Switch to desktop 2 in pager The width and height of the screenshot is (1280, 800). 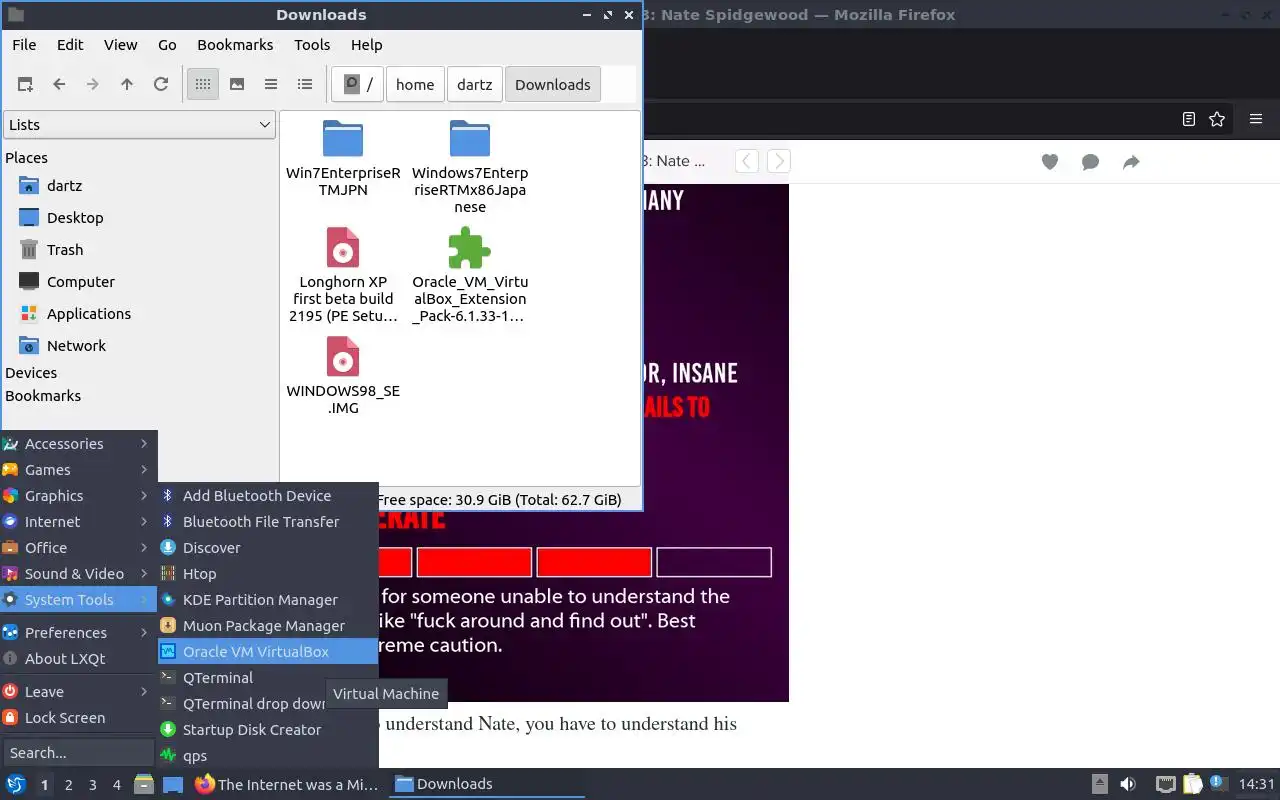click(68, 785)
